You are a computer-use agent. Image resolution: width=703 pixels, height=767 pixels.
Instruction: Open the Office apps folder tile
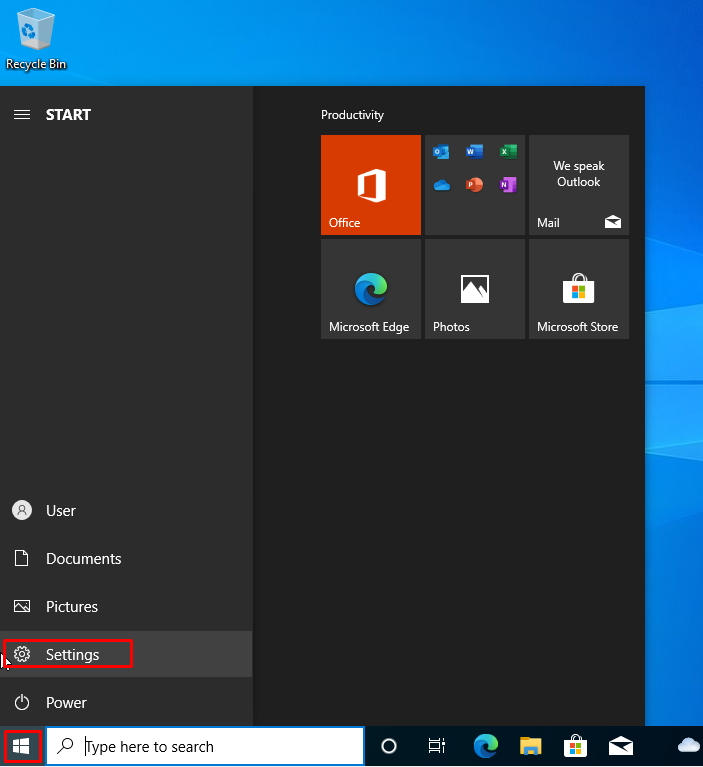[x=474, y=185]
